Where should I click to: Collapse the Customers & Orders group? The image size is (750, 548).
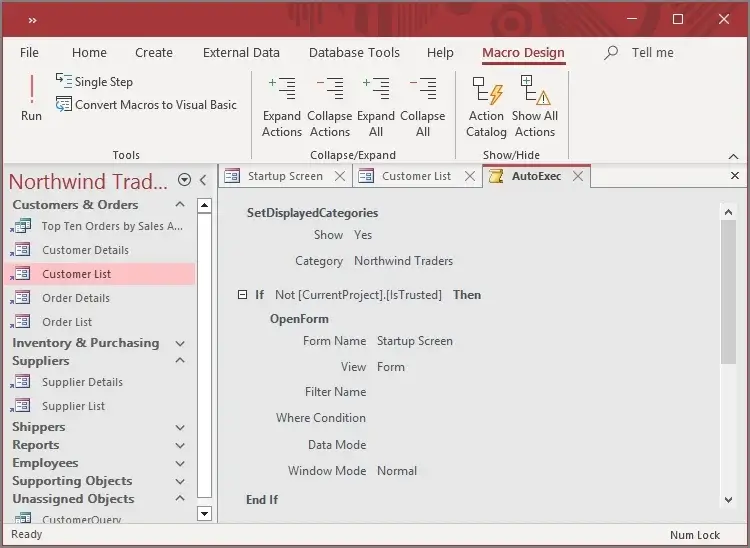coord(181,205)
